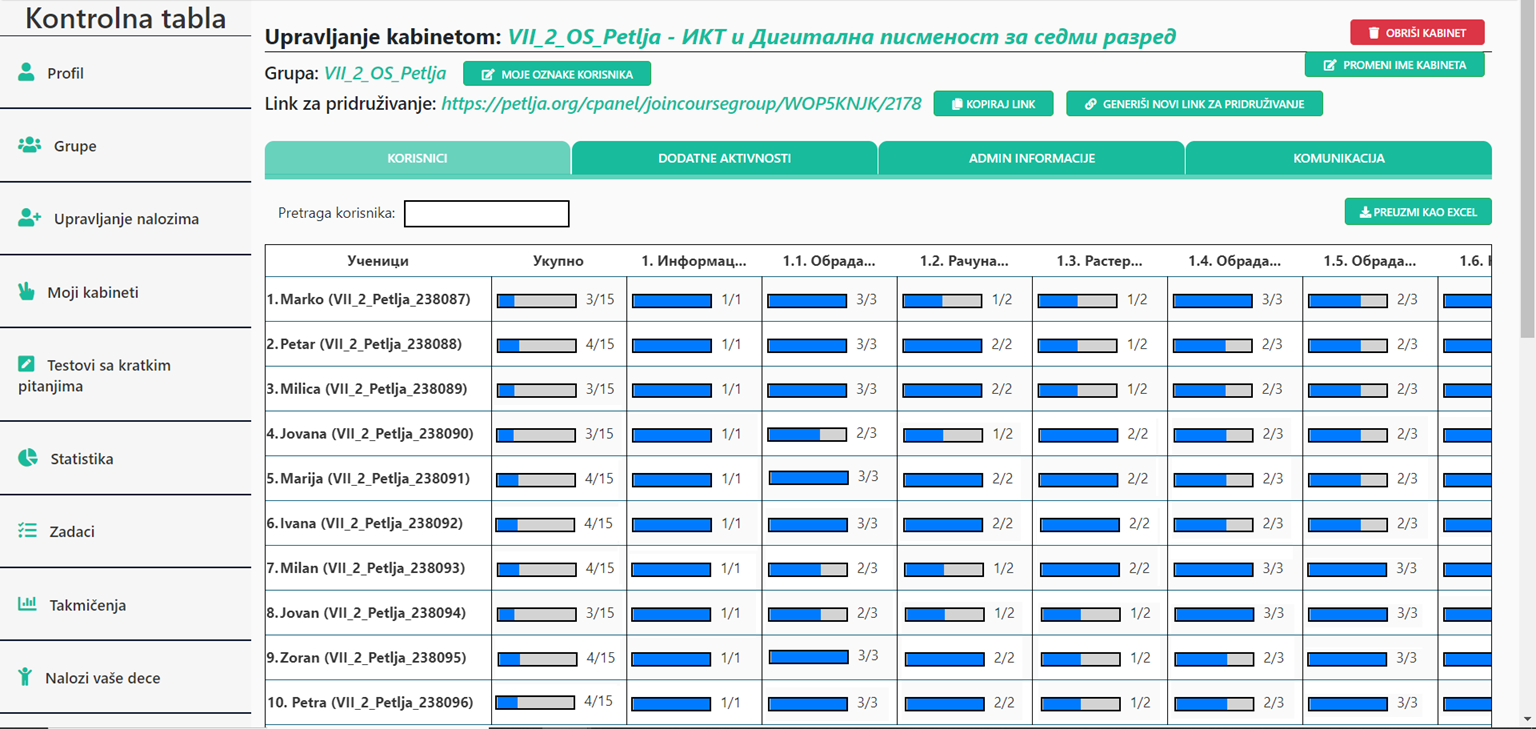Click the Kopiraj link button

coord(993,104)
